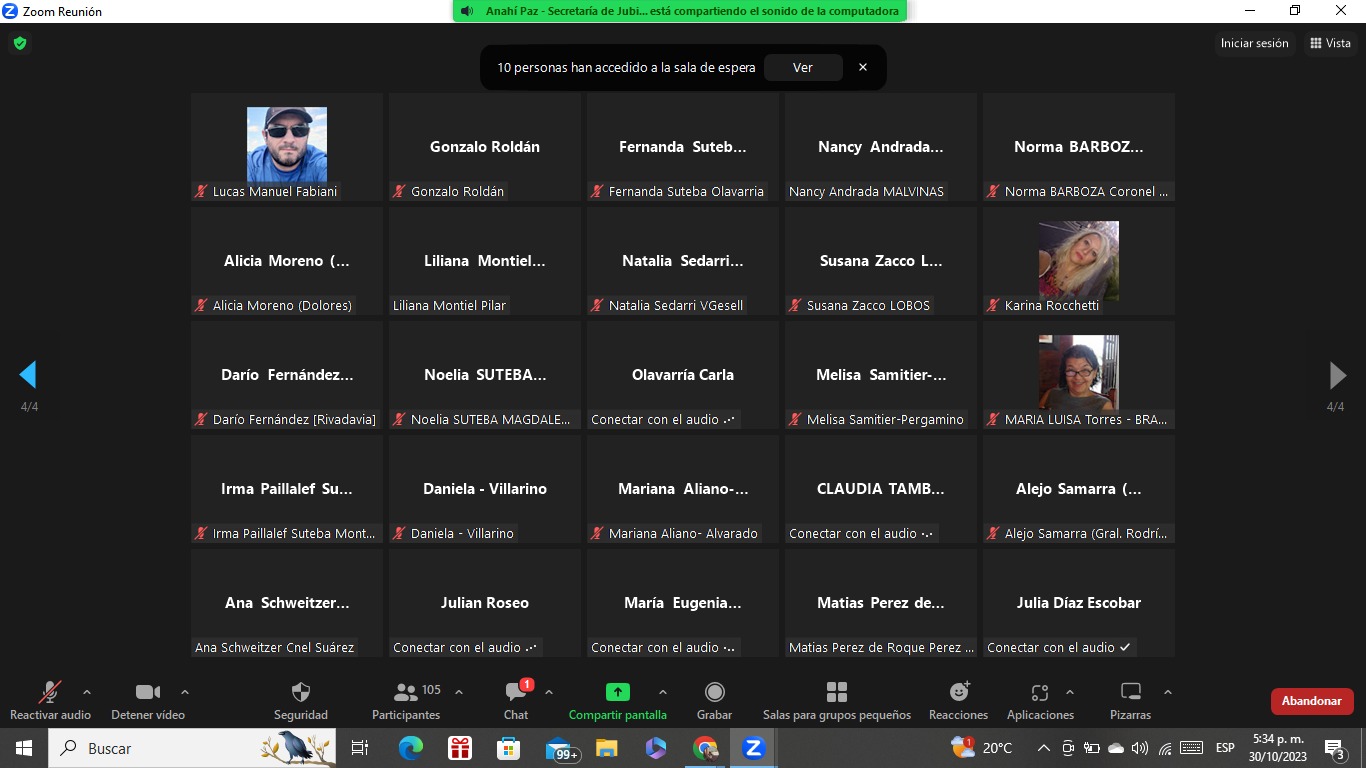The width and height of the screenshot is (1366, 768).
Task: Open the Chat panel
Action: tap(516, 693)
